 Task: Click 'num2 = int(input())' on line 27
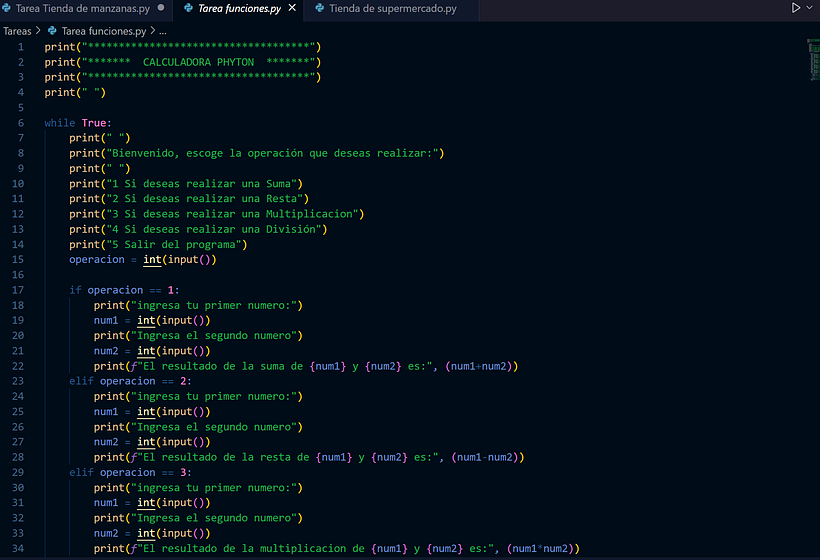tap(152, 442)
